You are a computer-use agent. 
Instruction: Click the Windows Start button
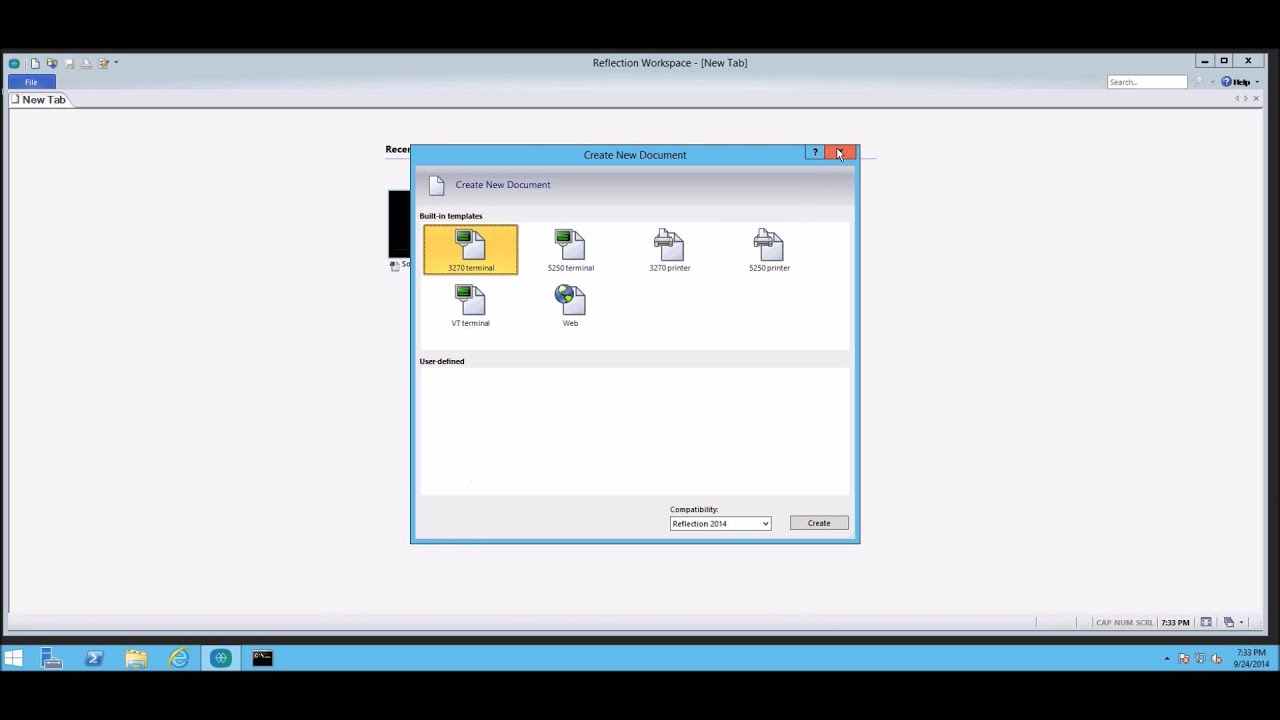13,658
